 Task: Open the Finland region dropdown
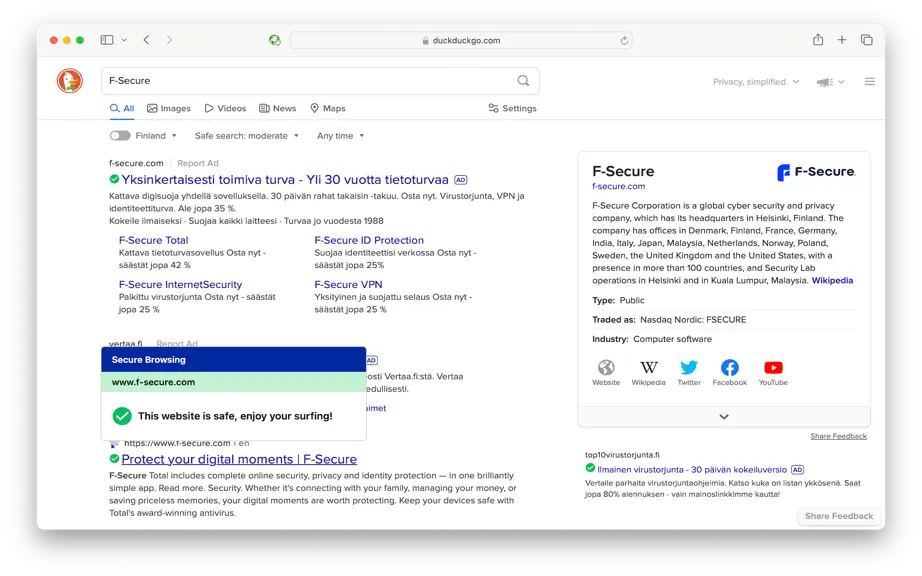click(156, 136)
